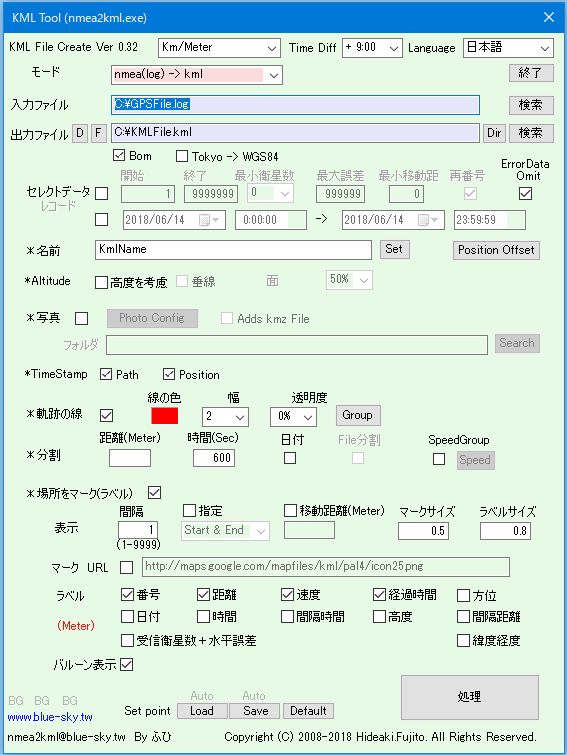
Task: Toggle the Bom checkbox
Action: pyautogui.click(x=118, y=156)
